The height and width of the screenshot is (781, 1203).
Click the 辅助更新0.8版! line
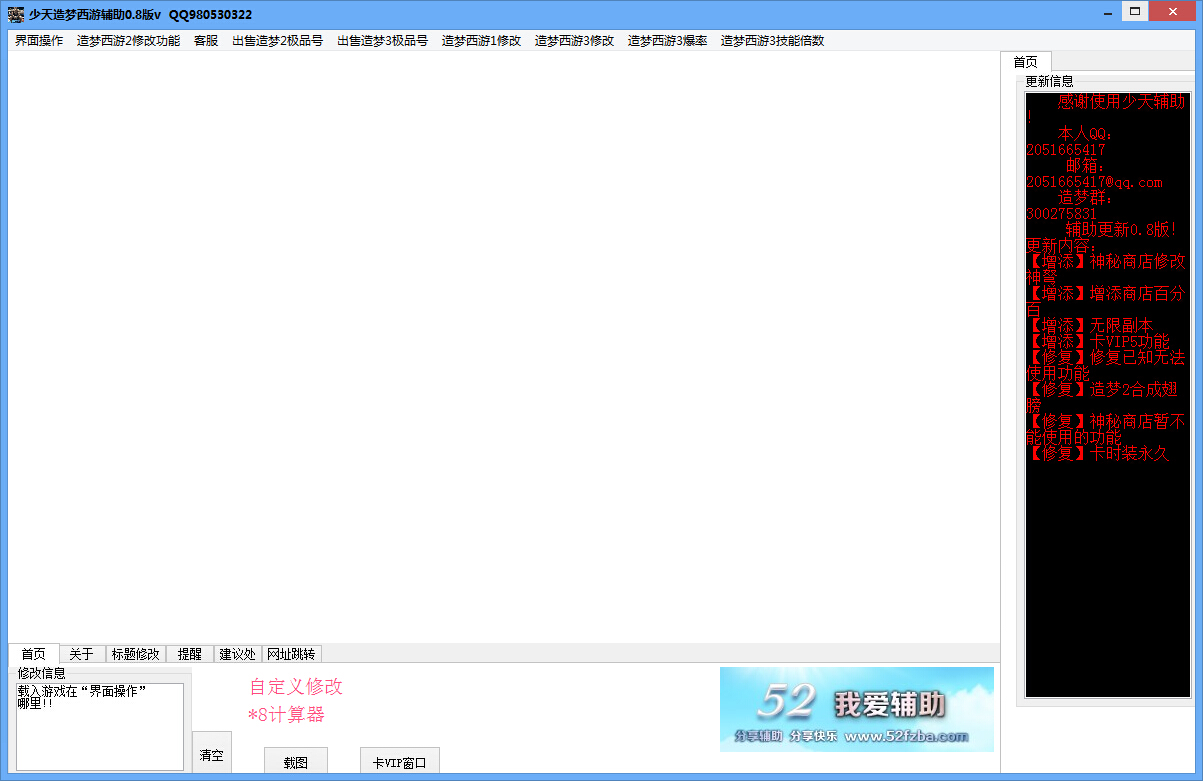click(x=1121, y=230)
